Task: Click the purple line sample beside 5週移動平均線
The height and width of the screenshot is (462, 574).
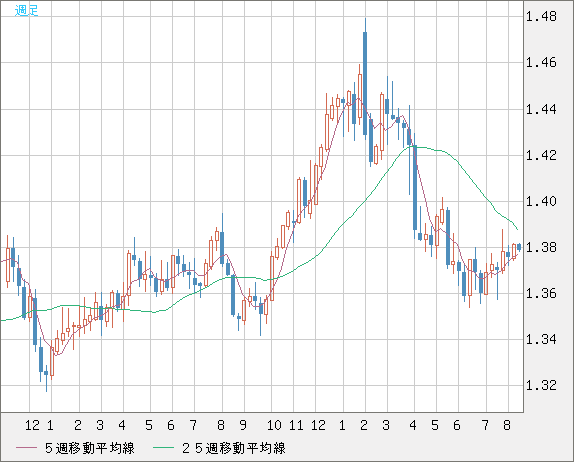Action: tap(26, 448)
